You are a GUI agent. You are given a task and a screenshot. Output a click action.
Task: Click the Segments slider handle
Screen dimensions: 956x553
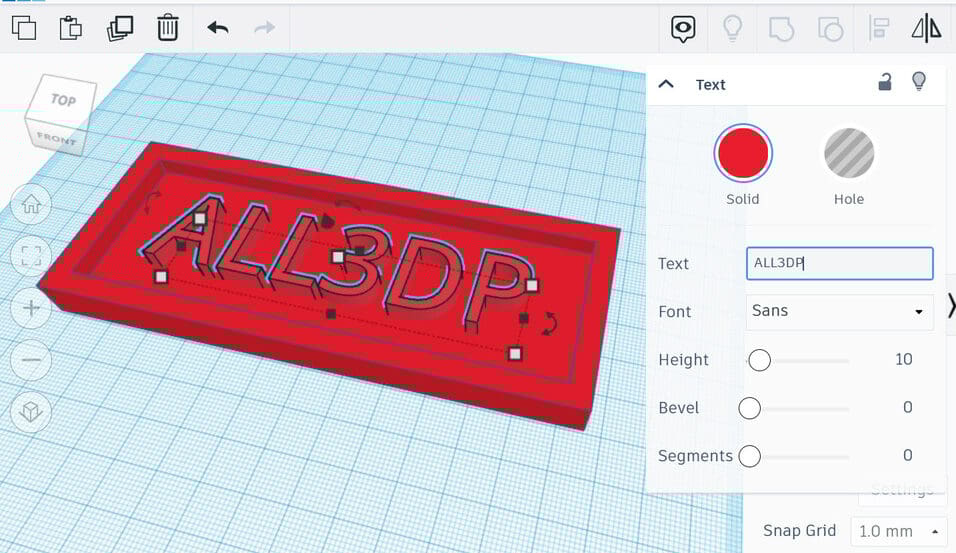pyautogui.click(x=749, y=456)
